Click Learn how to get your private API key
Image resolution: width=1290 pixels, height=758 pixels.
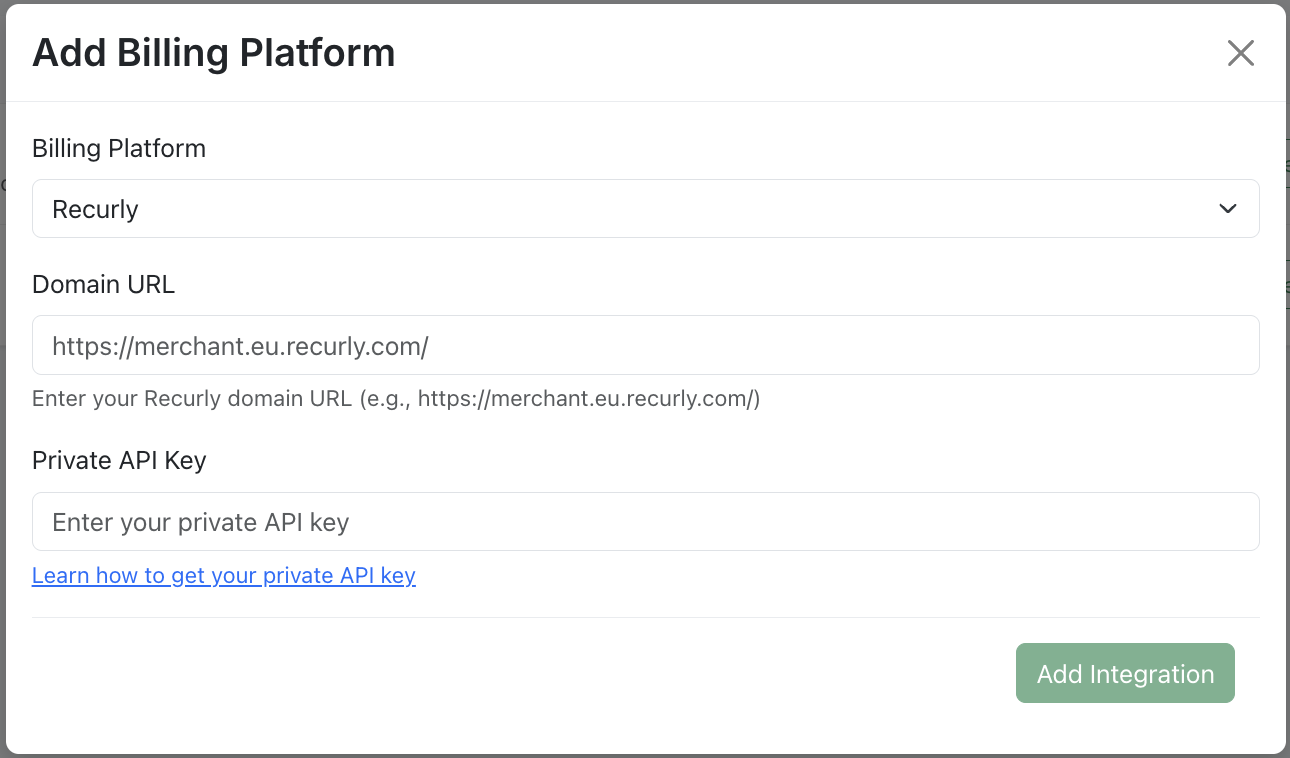coord(223,575)
